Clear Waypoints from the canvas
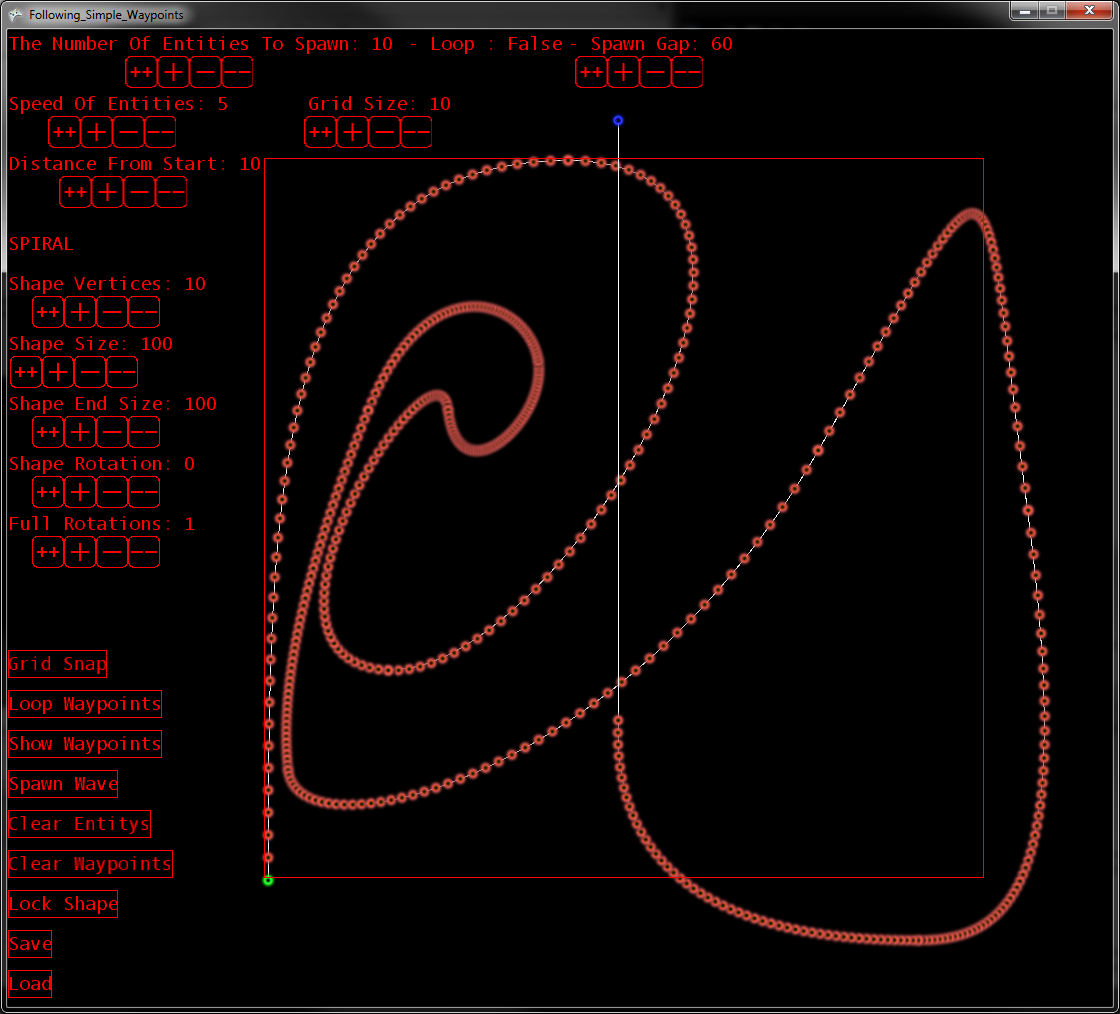Viewport: 1120px width, 1014px height. coord(90,864)
